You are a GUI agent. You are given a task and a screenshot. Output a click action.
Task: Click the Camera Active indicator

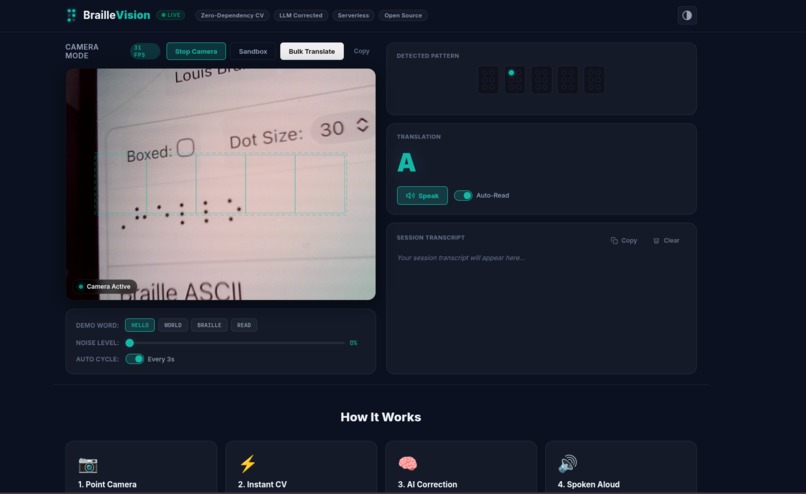click(105, 286)
